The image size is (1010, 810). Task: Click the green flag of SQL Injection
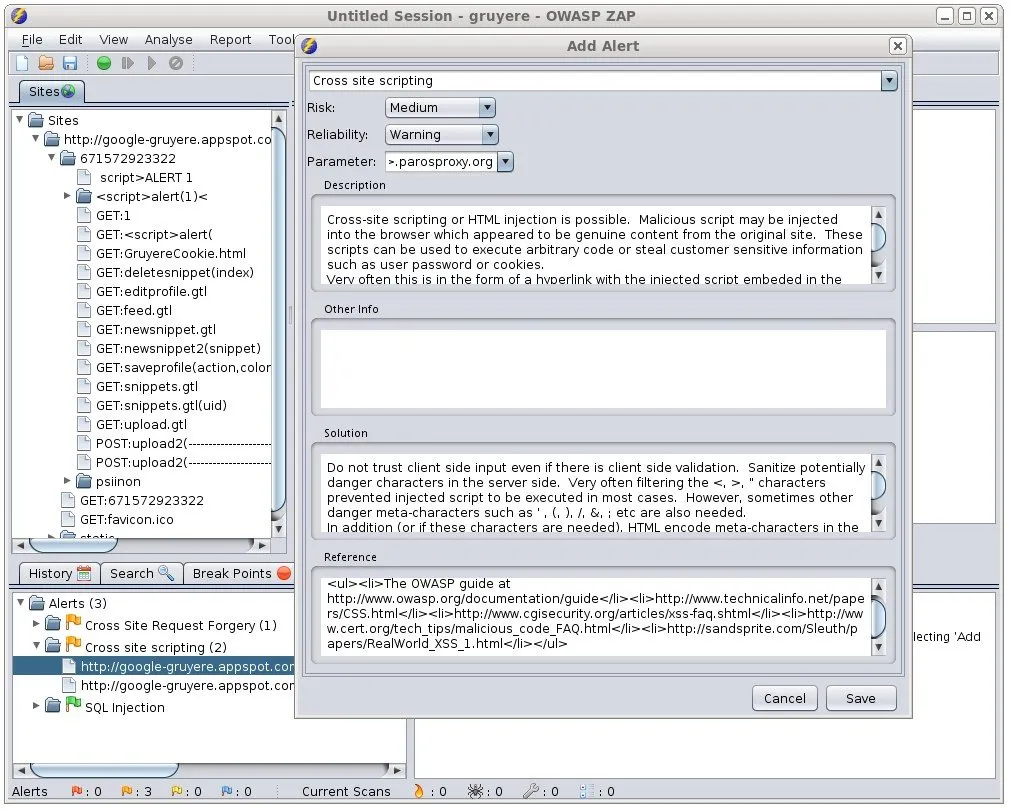click(73, 704)
